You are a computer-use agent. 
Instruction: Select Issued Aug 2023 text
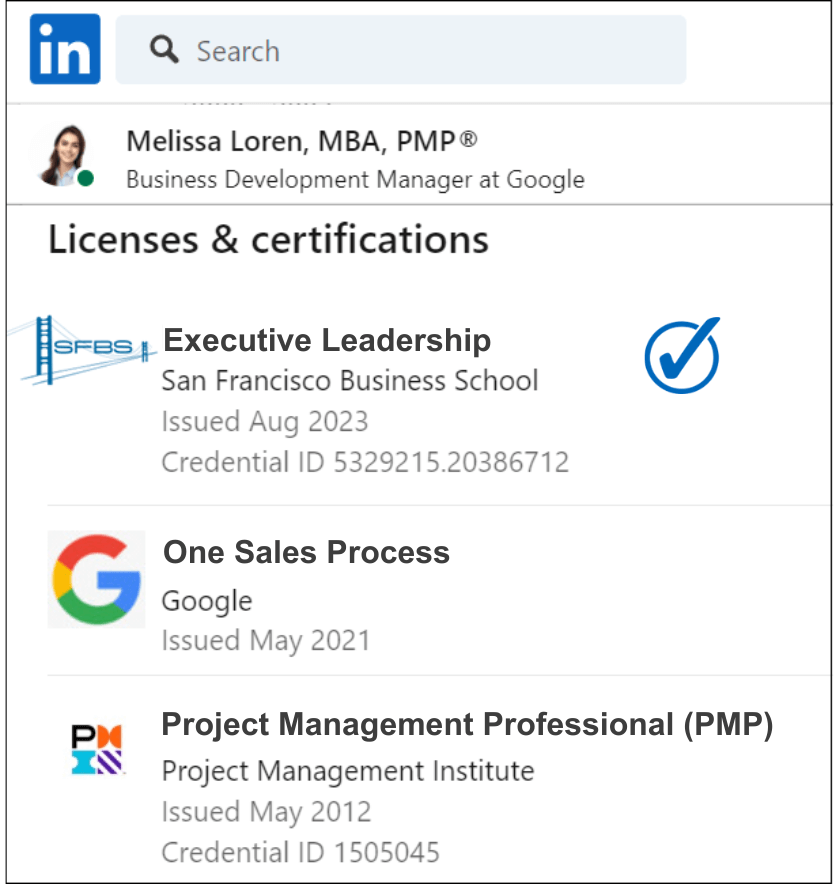(265, 422)
